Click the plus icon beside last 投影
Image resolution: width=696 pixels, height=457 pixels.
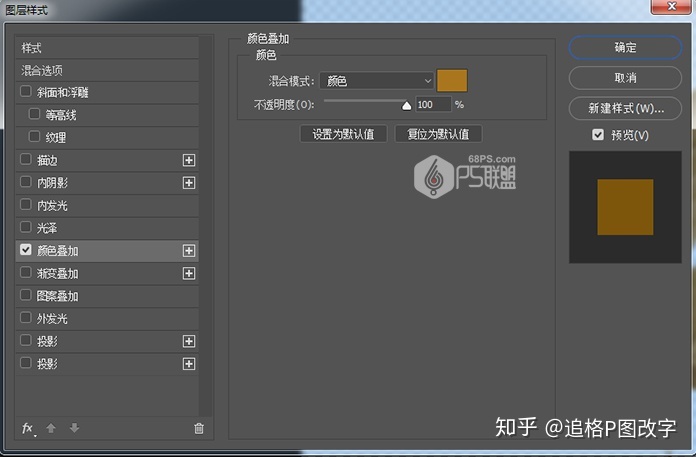pos(189,364)
